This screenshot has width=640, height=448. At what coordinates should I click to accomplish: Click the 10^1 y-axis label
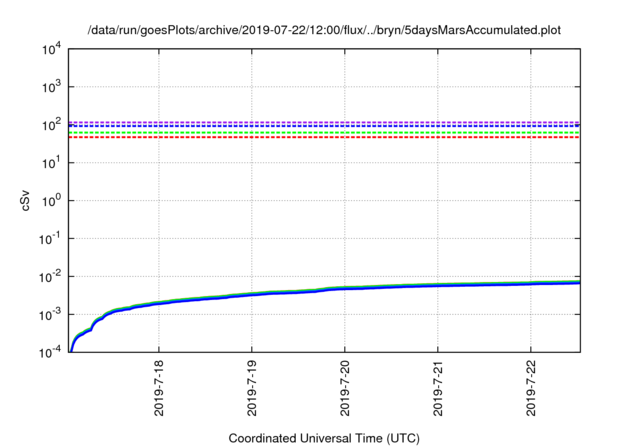(x=51, y=162)
